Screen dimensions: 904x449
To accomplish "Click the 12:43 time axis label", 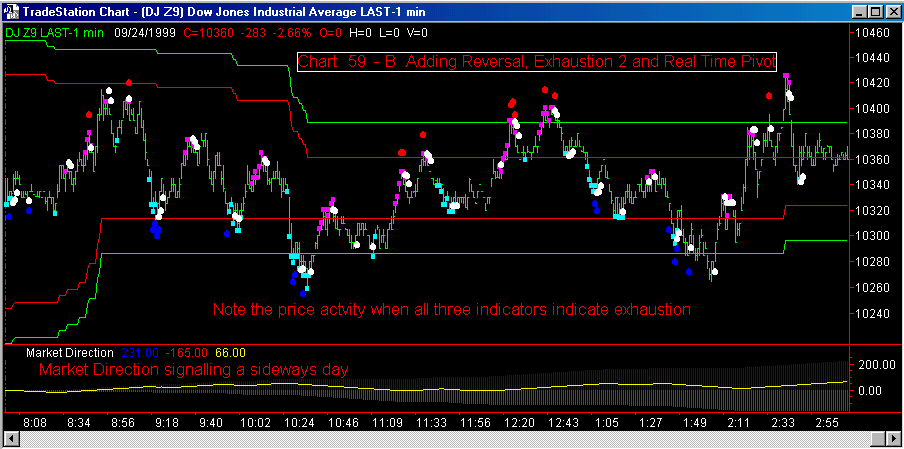I will (x=563, y=422).
